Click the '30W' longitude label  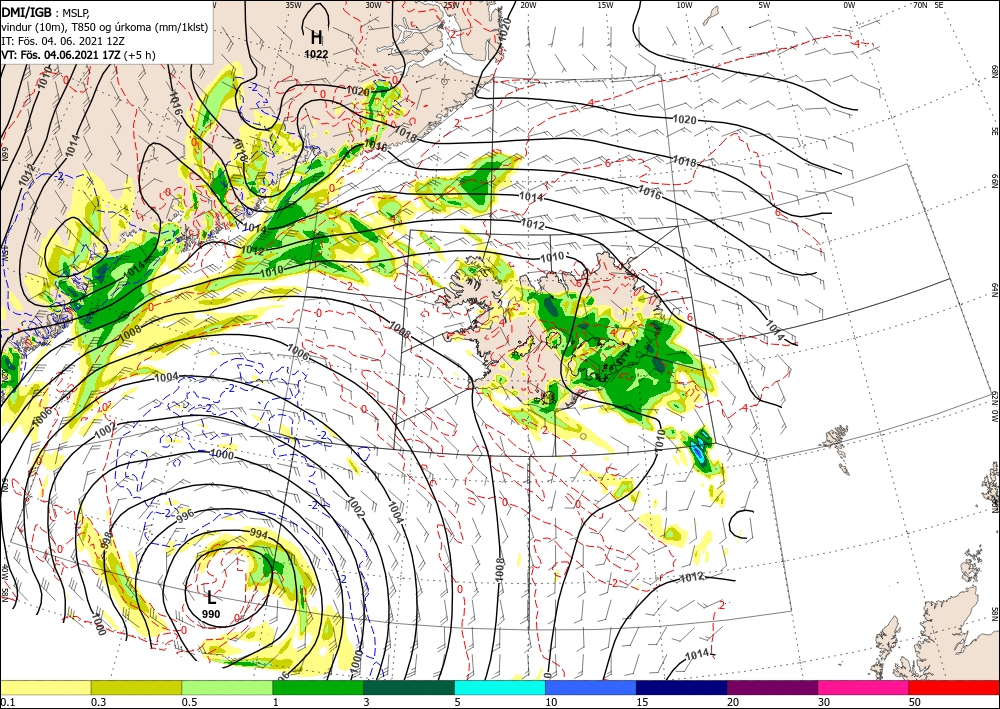click(373, 5)
